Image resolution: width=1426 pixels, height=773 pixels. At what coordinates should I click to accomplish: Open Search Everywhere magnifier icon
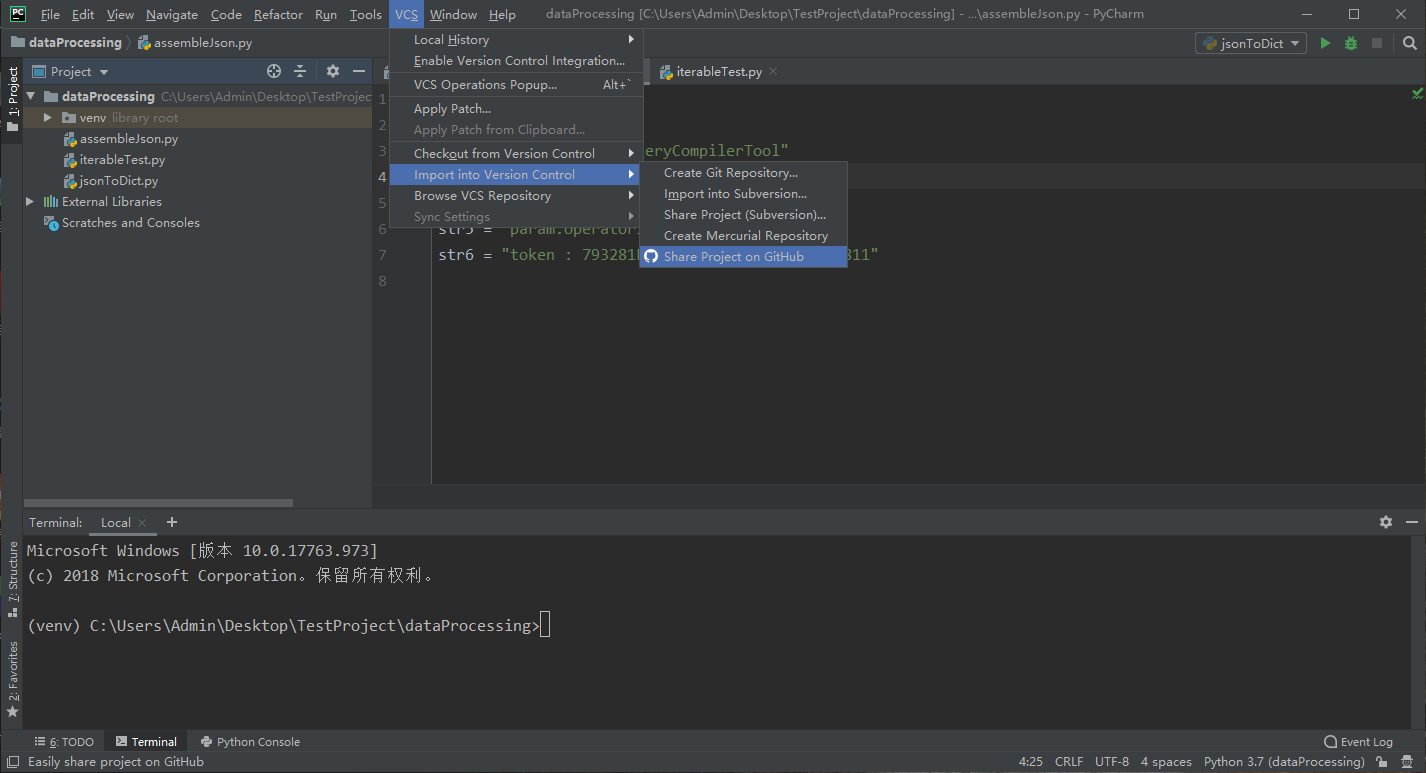point(1410,43)
